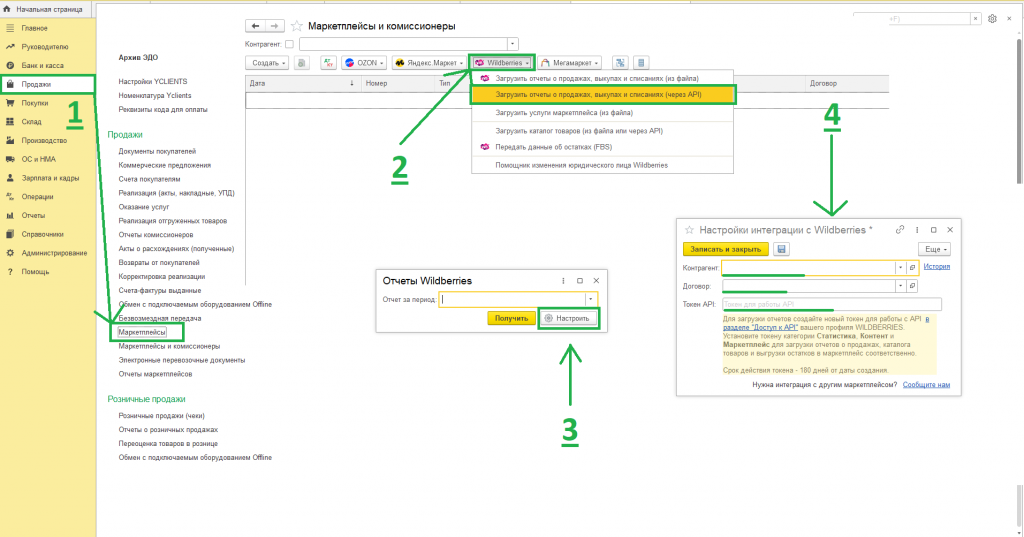Select Загрузить каталог товаров menu item
This screenshot has height=537, width=1024.
602,131
